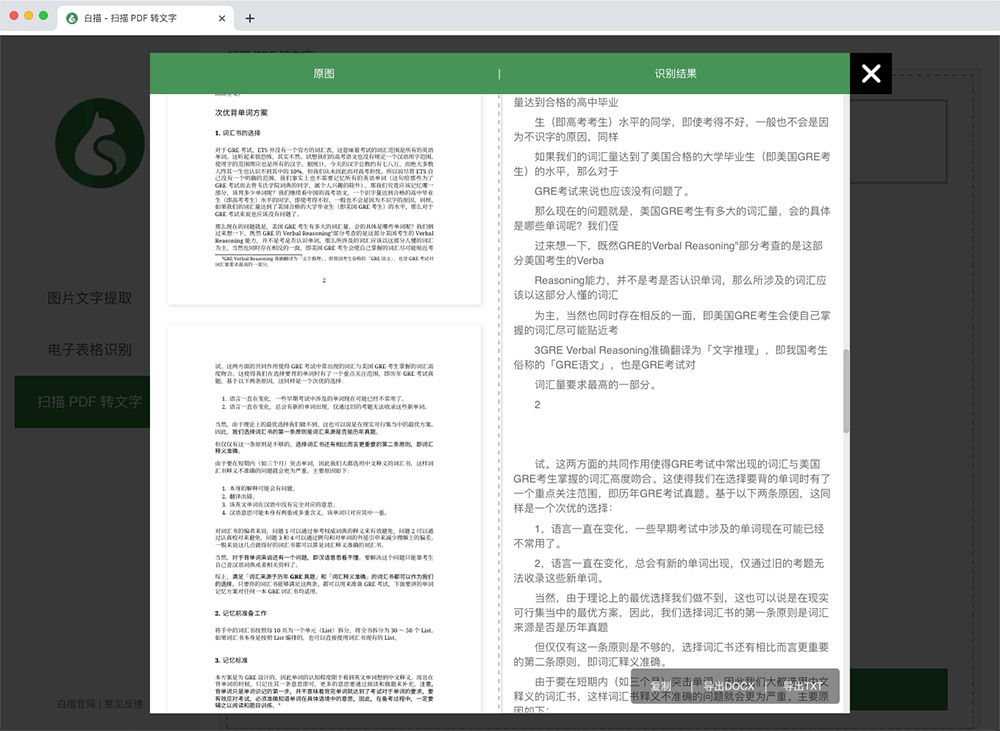Click the 白描官网 link
The width and height of the screenshot is (1000, 731).
(x=76, y=704)
